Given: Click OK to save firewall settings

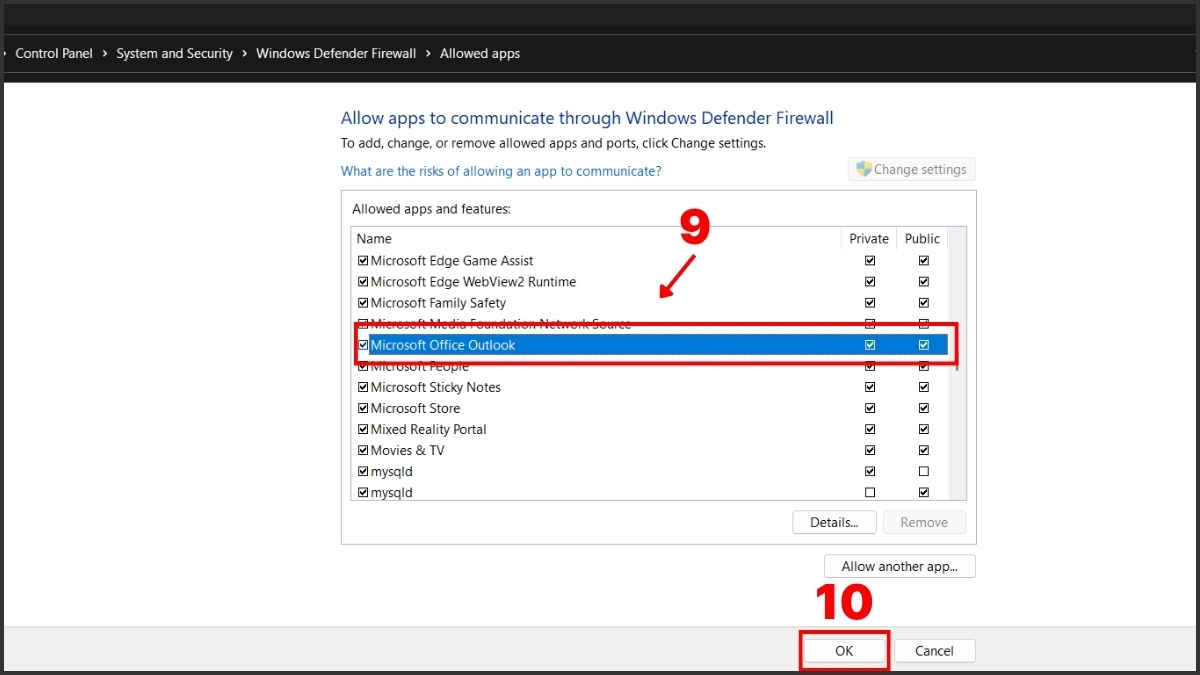Looking at the screenshot, I should point(844,651).
